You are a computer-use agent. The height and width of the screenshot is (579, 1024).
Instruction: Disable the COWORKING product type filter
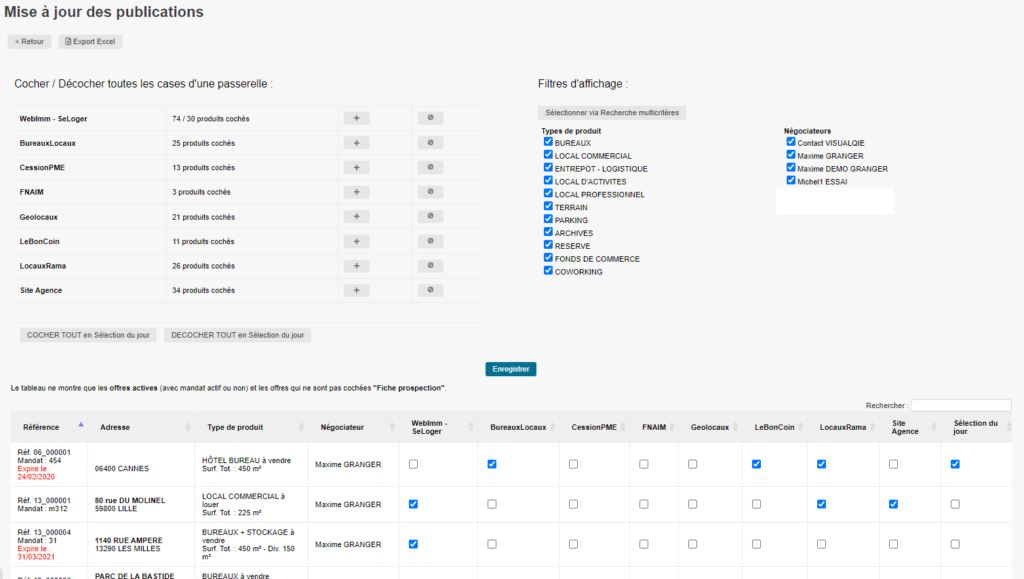pos(548,271)
